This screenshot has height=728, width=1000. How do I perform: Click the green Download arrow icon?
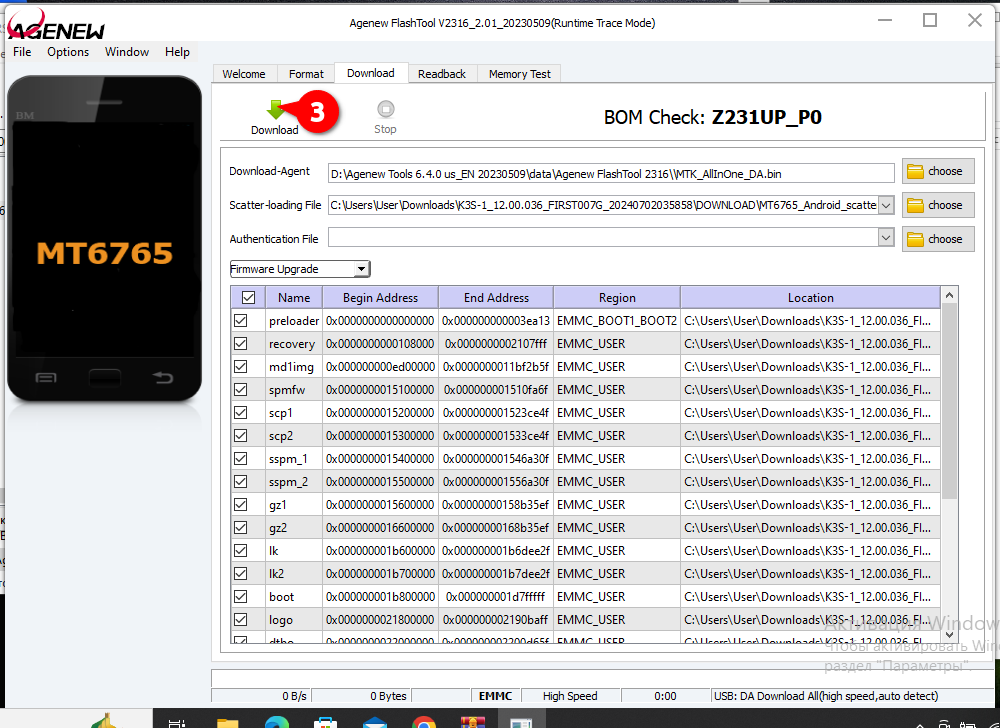275,111
